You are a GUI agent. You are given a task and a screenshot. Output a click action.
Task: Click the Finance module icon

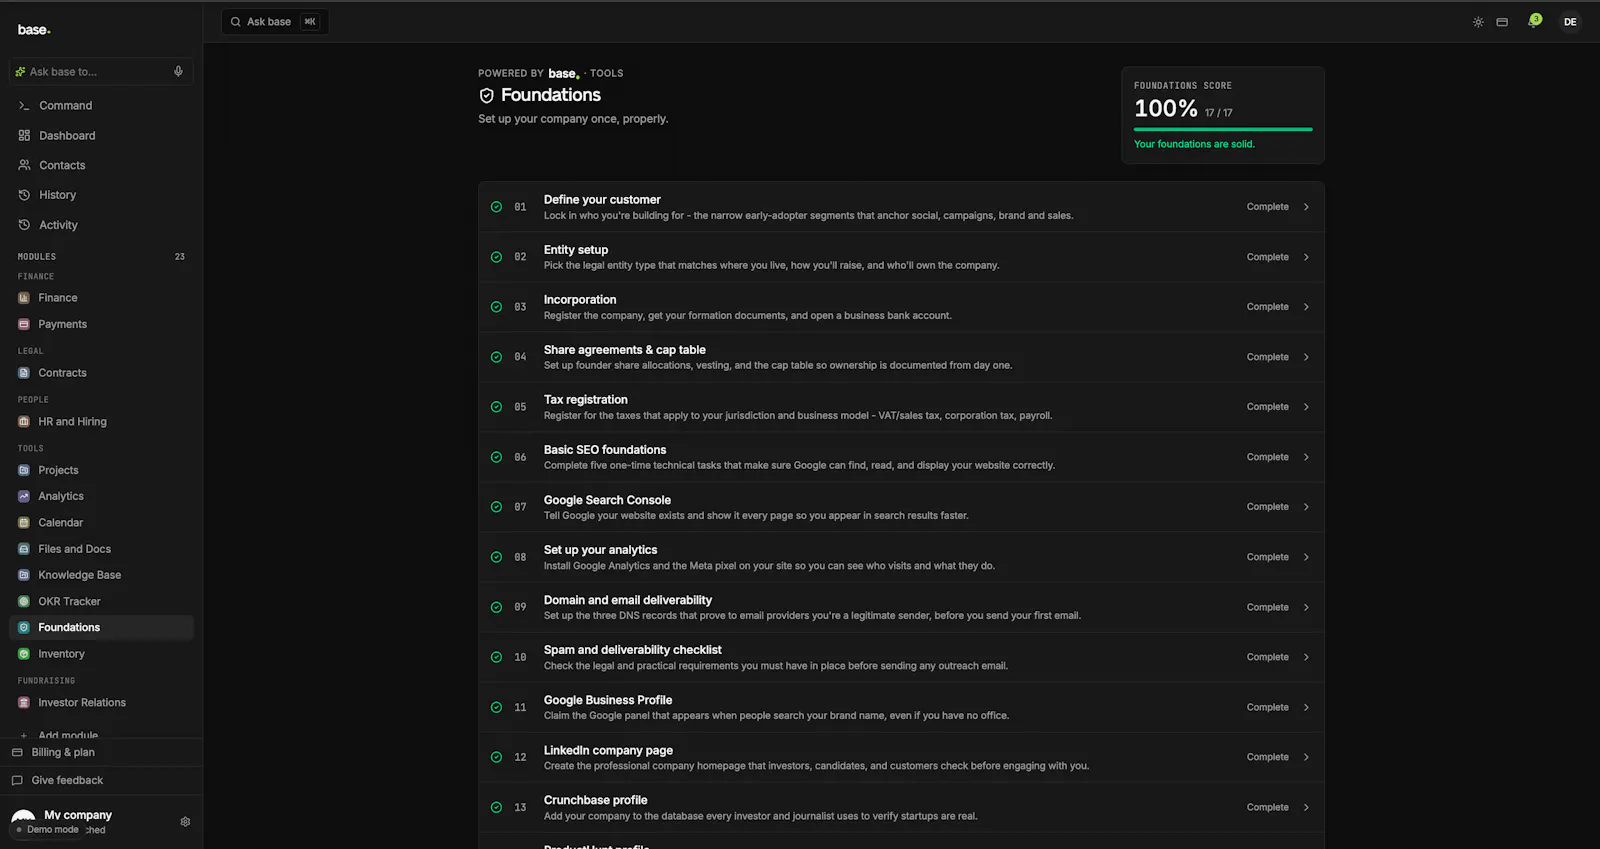pyautogui.click(x=24, y=298)
